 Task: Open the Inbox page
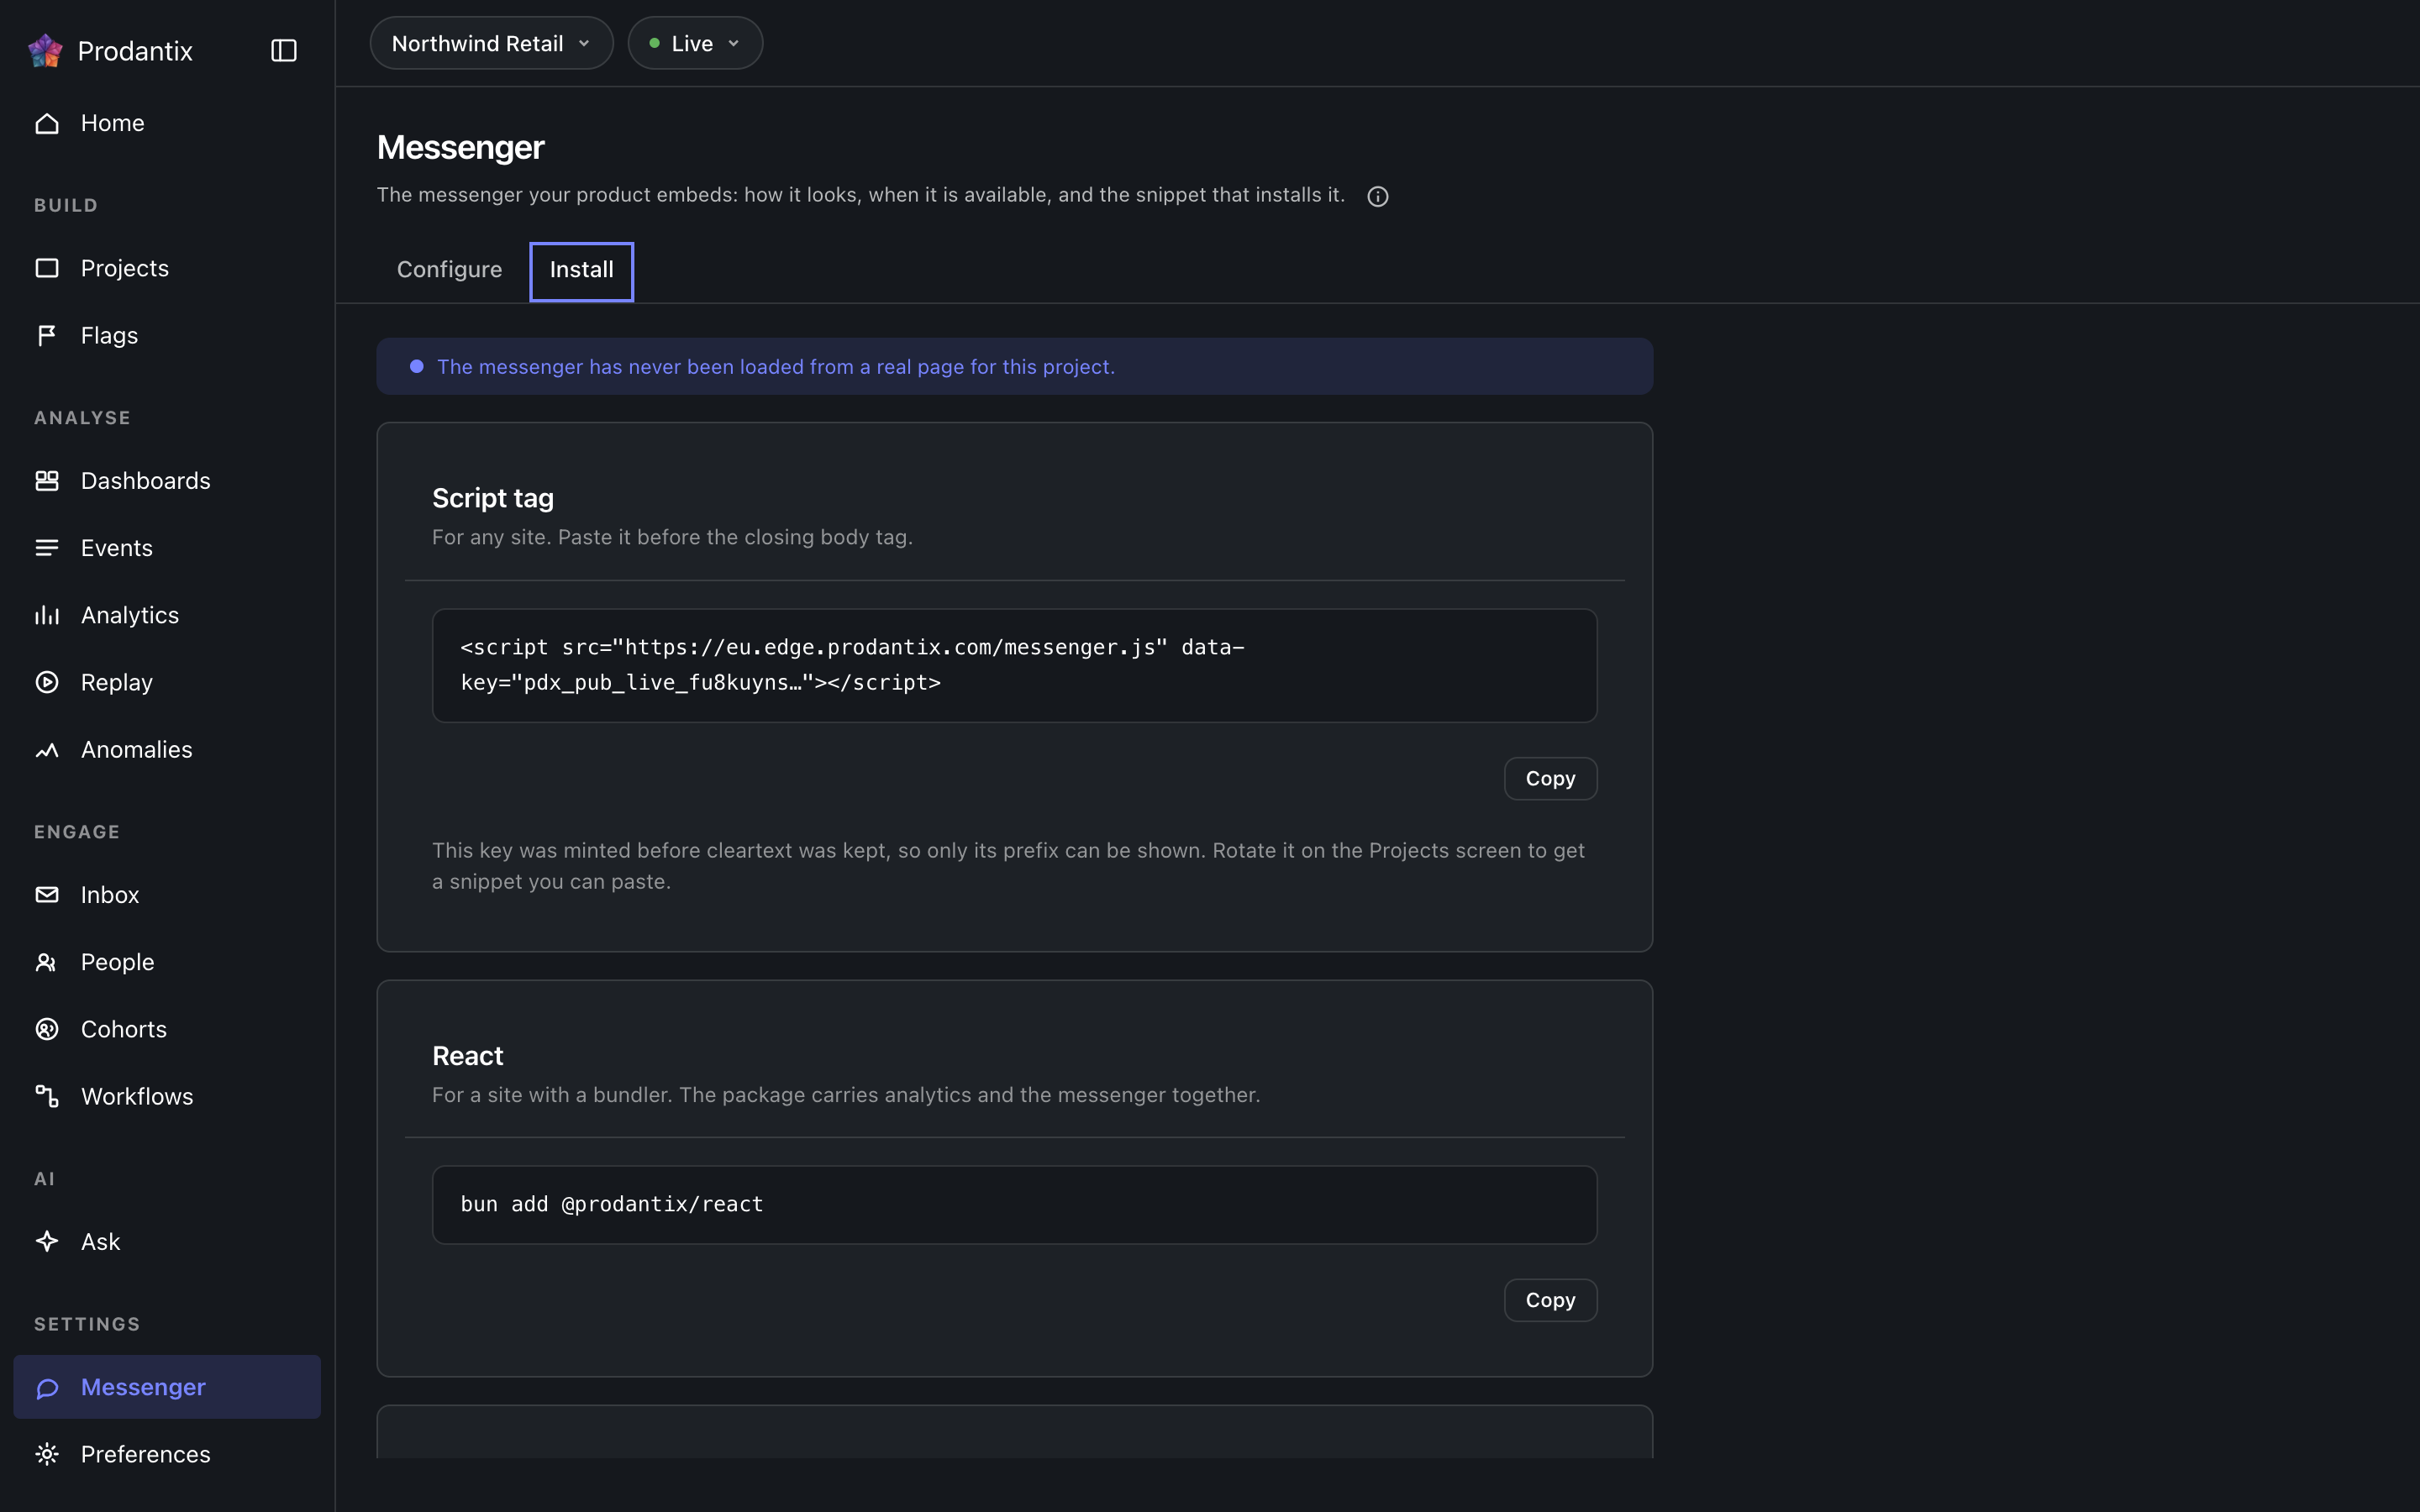[x=167, y=895]
